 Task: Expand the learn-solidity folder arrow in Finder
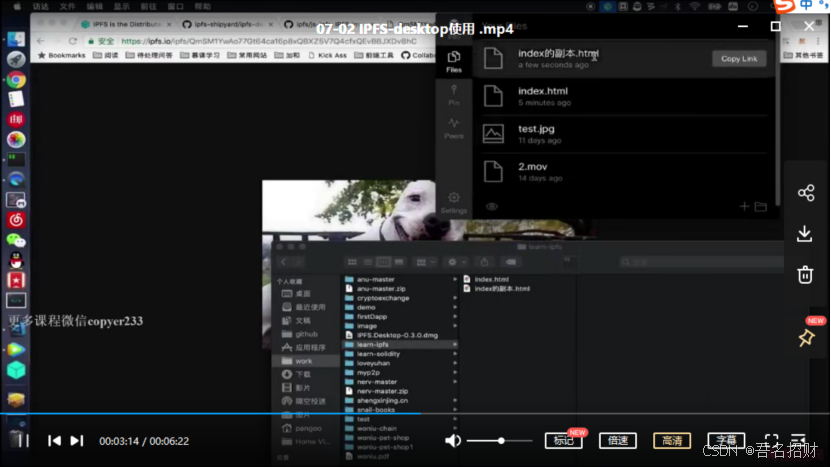click(455, 354)
